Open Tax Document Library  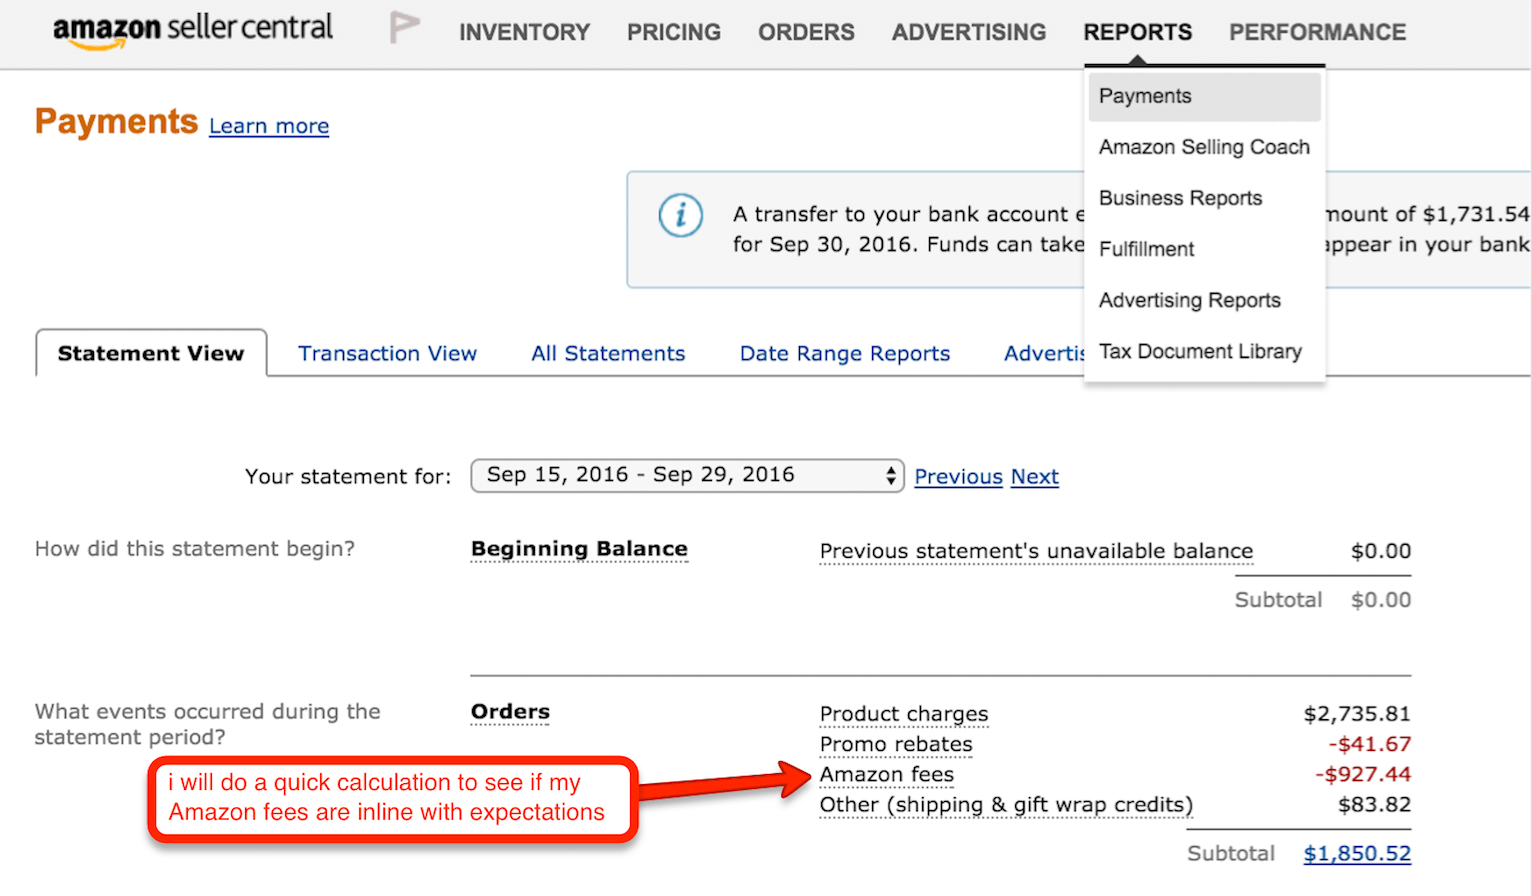tap(1200, 351)
